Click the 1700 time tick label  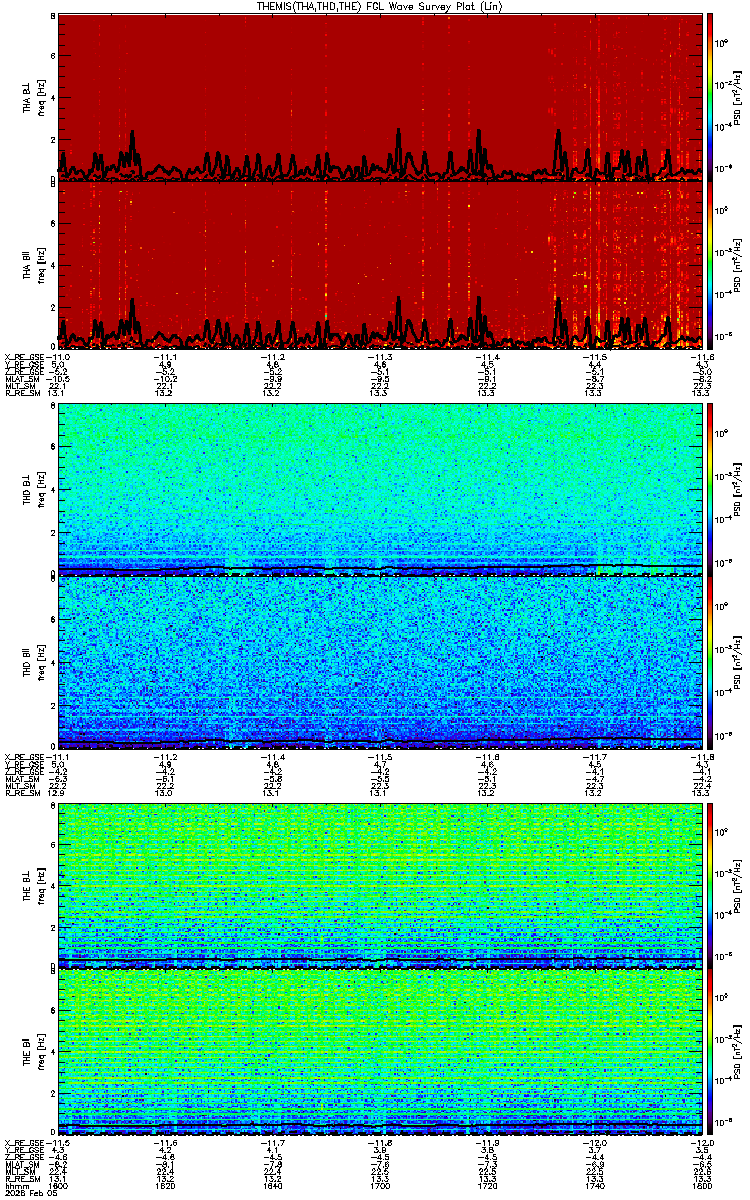381,1185
